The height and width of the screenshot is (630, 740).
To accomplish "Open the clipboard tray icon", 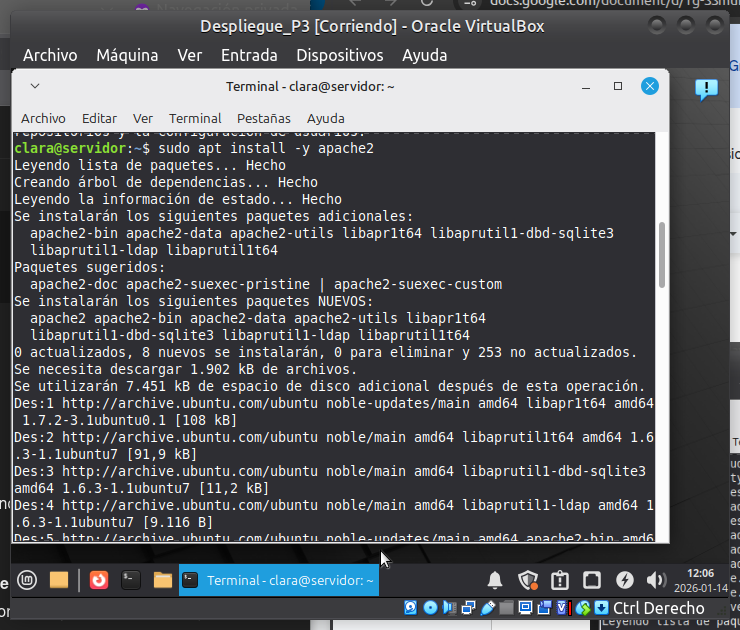I will coord(560,580).
